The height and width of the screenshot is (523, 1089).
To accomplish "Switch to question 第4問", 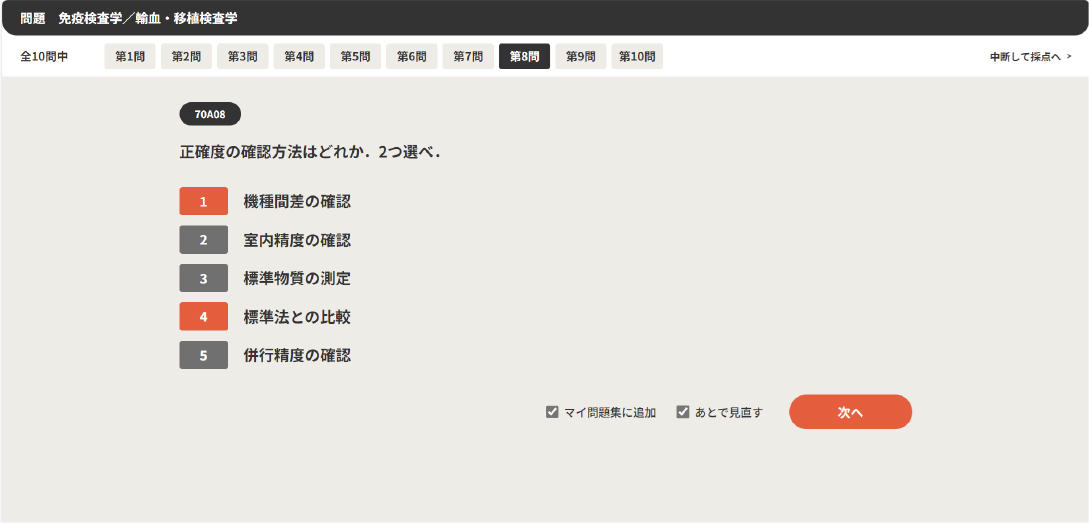I will point(299,57).
